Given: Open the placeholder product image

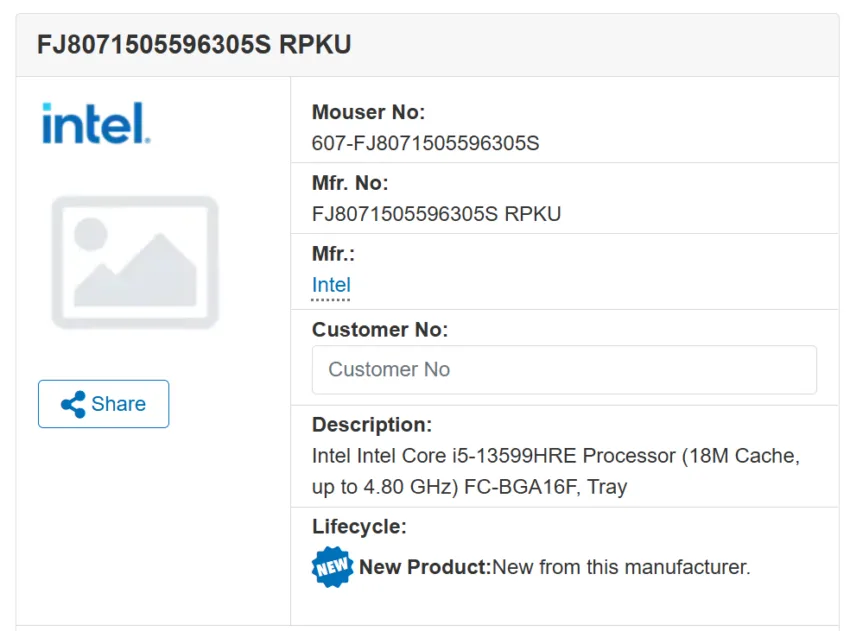Looking at the screenshot, I should pyautogui.click(x=135, y=262).
